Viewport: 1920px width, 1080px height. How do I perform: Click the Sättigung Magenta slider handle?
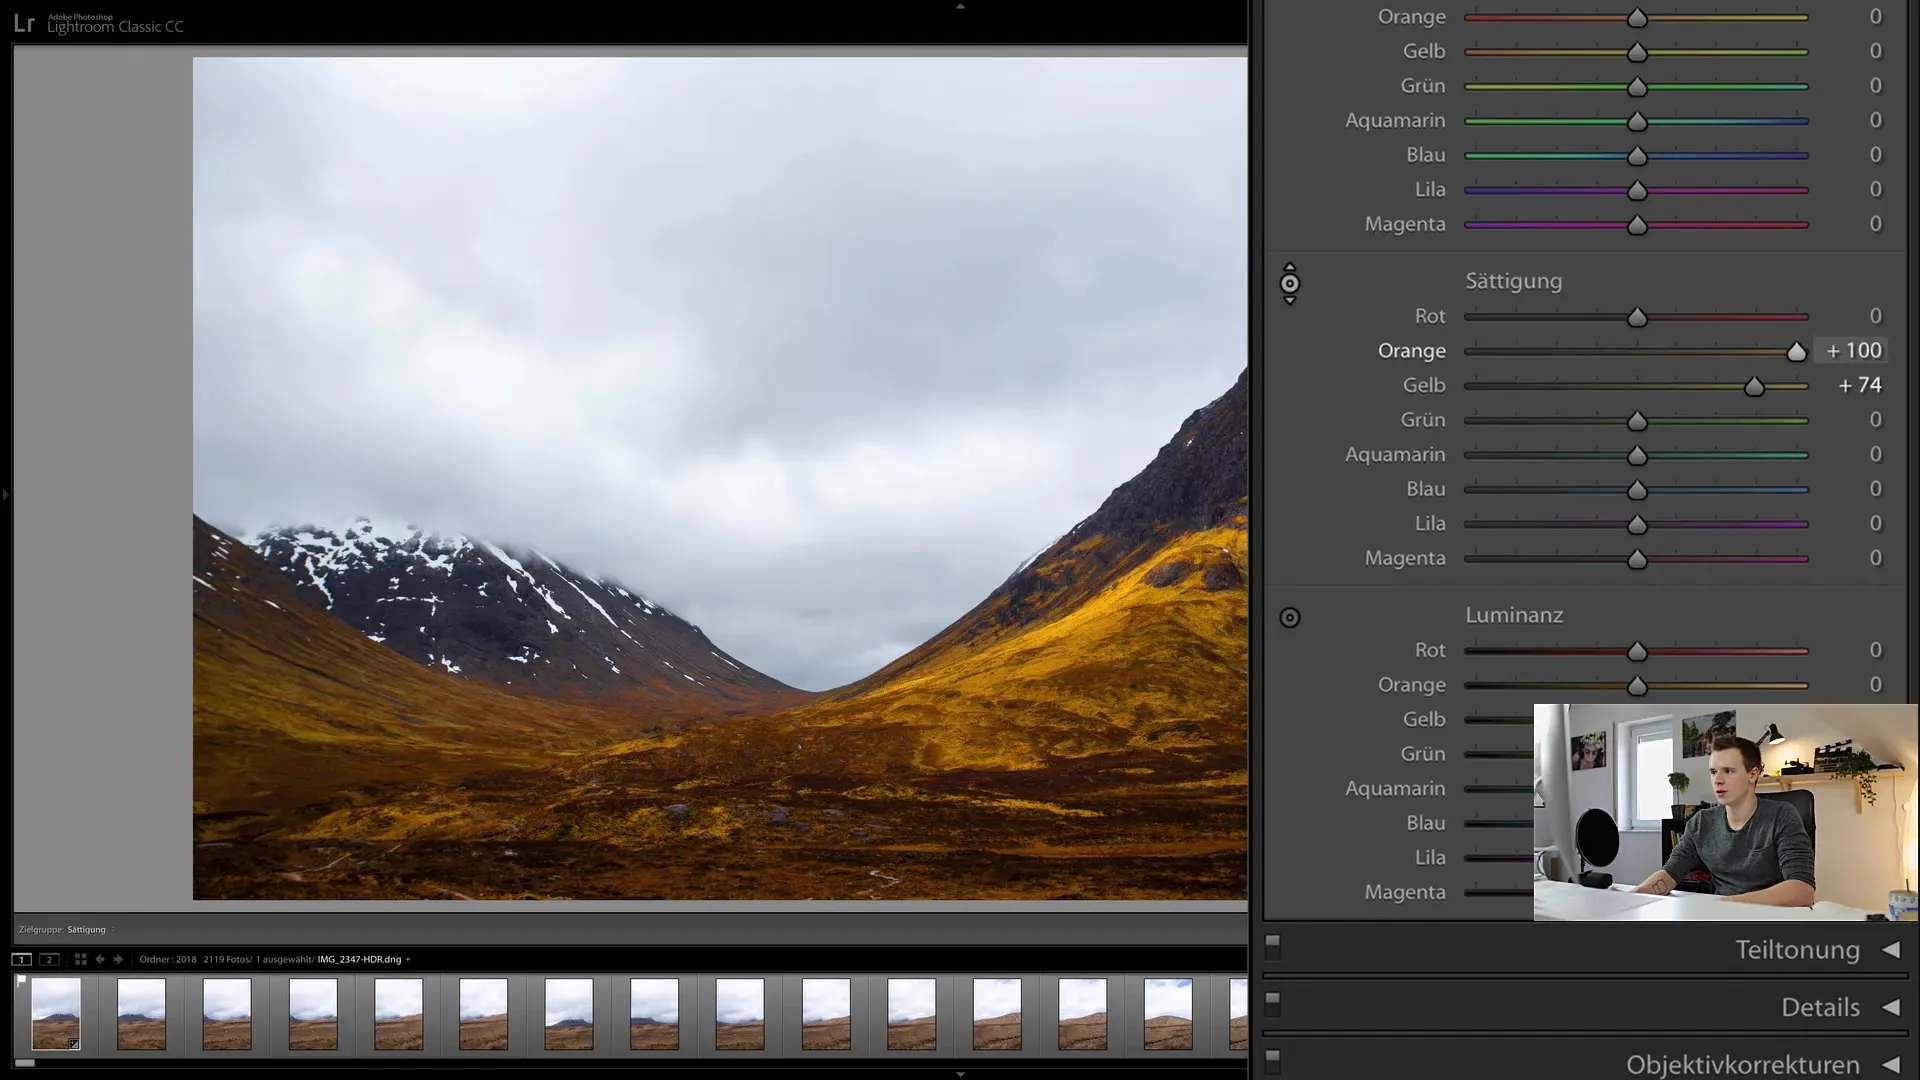[1637, 559]
